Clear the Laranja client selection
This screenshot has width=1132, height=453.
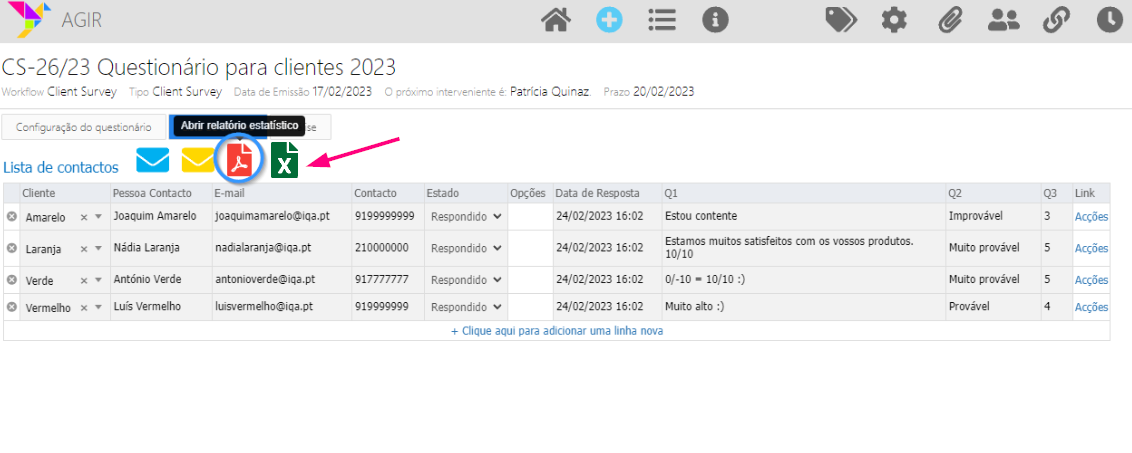pos(84,249)
